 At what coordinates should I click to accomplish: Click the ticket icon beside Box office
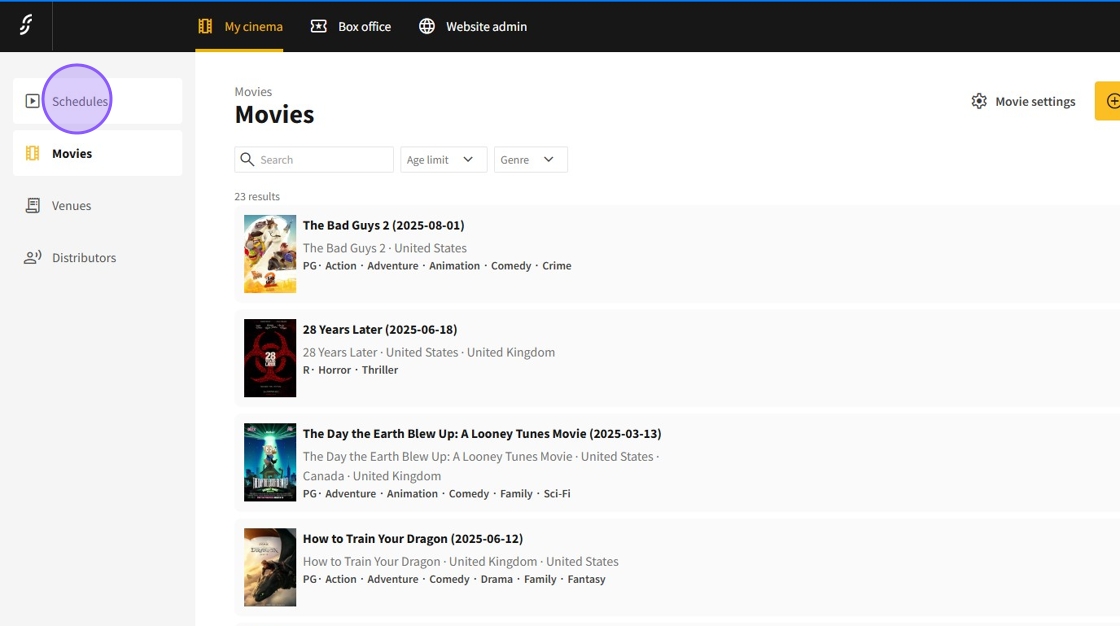(319, 26)
